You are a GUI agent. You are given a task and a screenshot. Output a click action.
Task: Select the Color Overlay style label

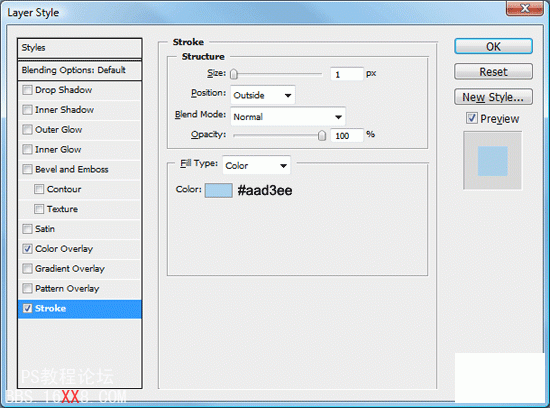point(64,249)
